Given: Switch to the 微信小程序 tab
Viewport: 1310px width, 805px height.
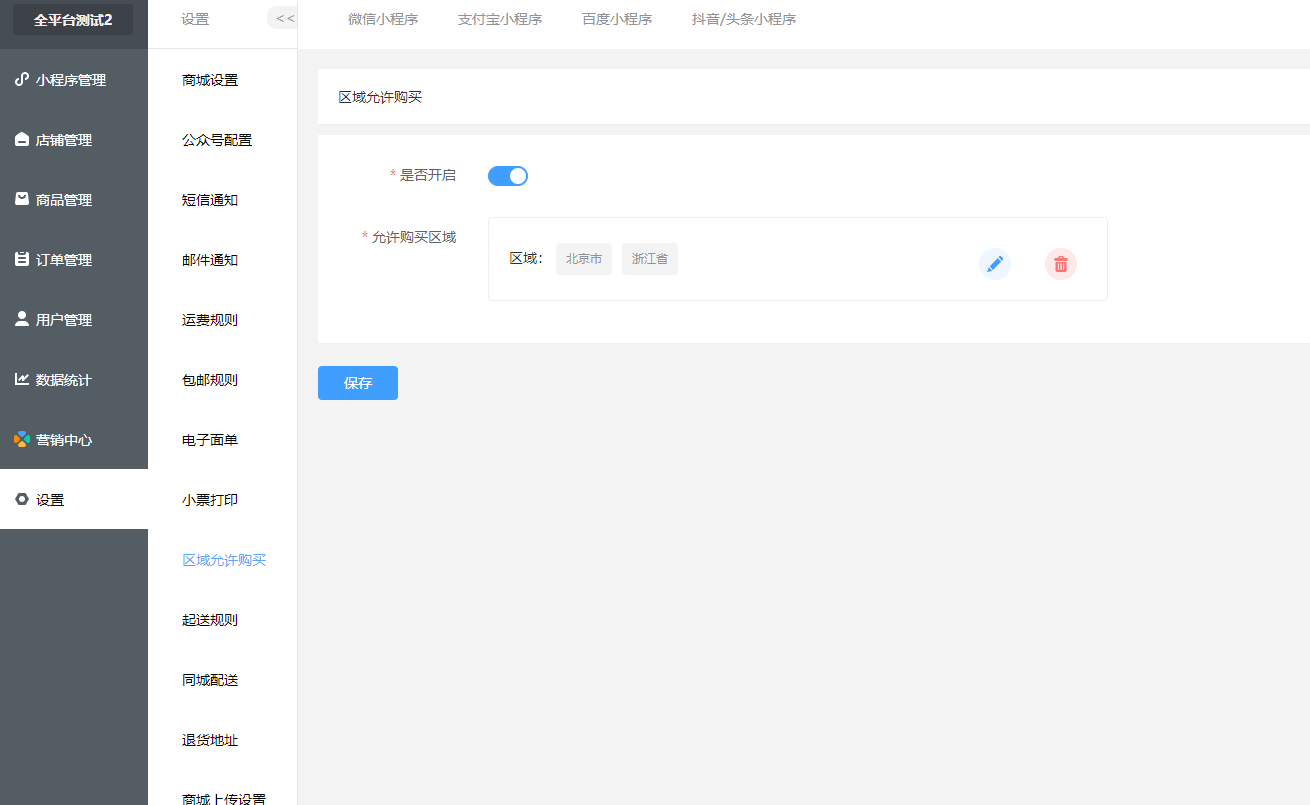Looking at the screenshot, I should pos(383,20).
